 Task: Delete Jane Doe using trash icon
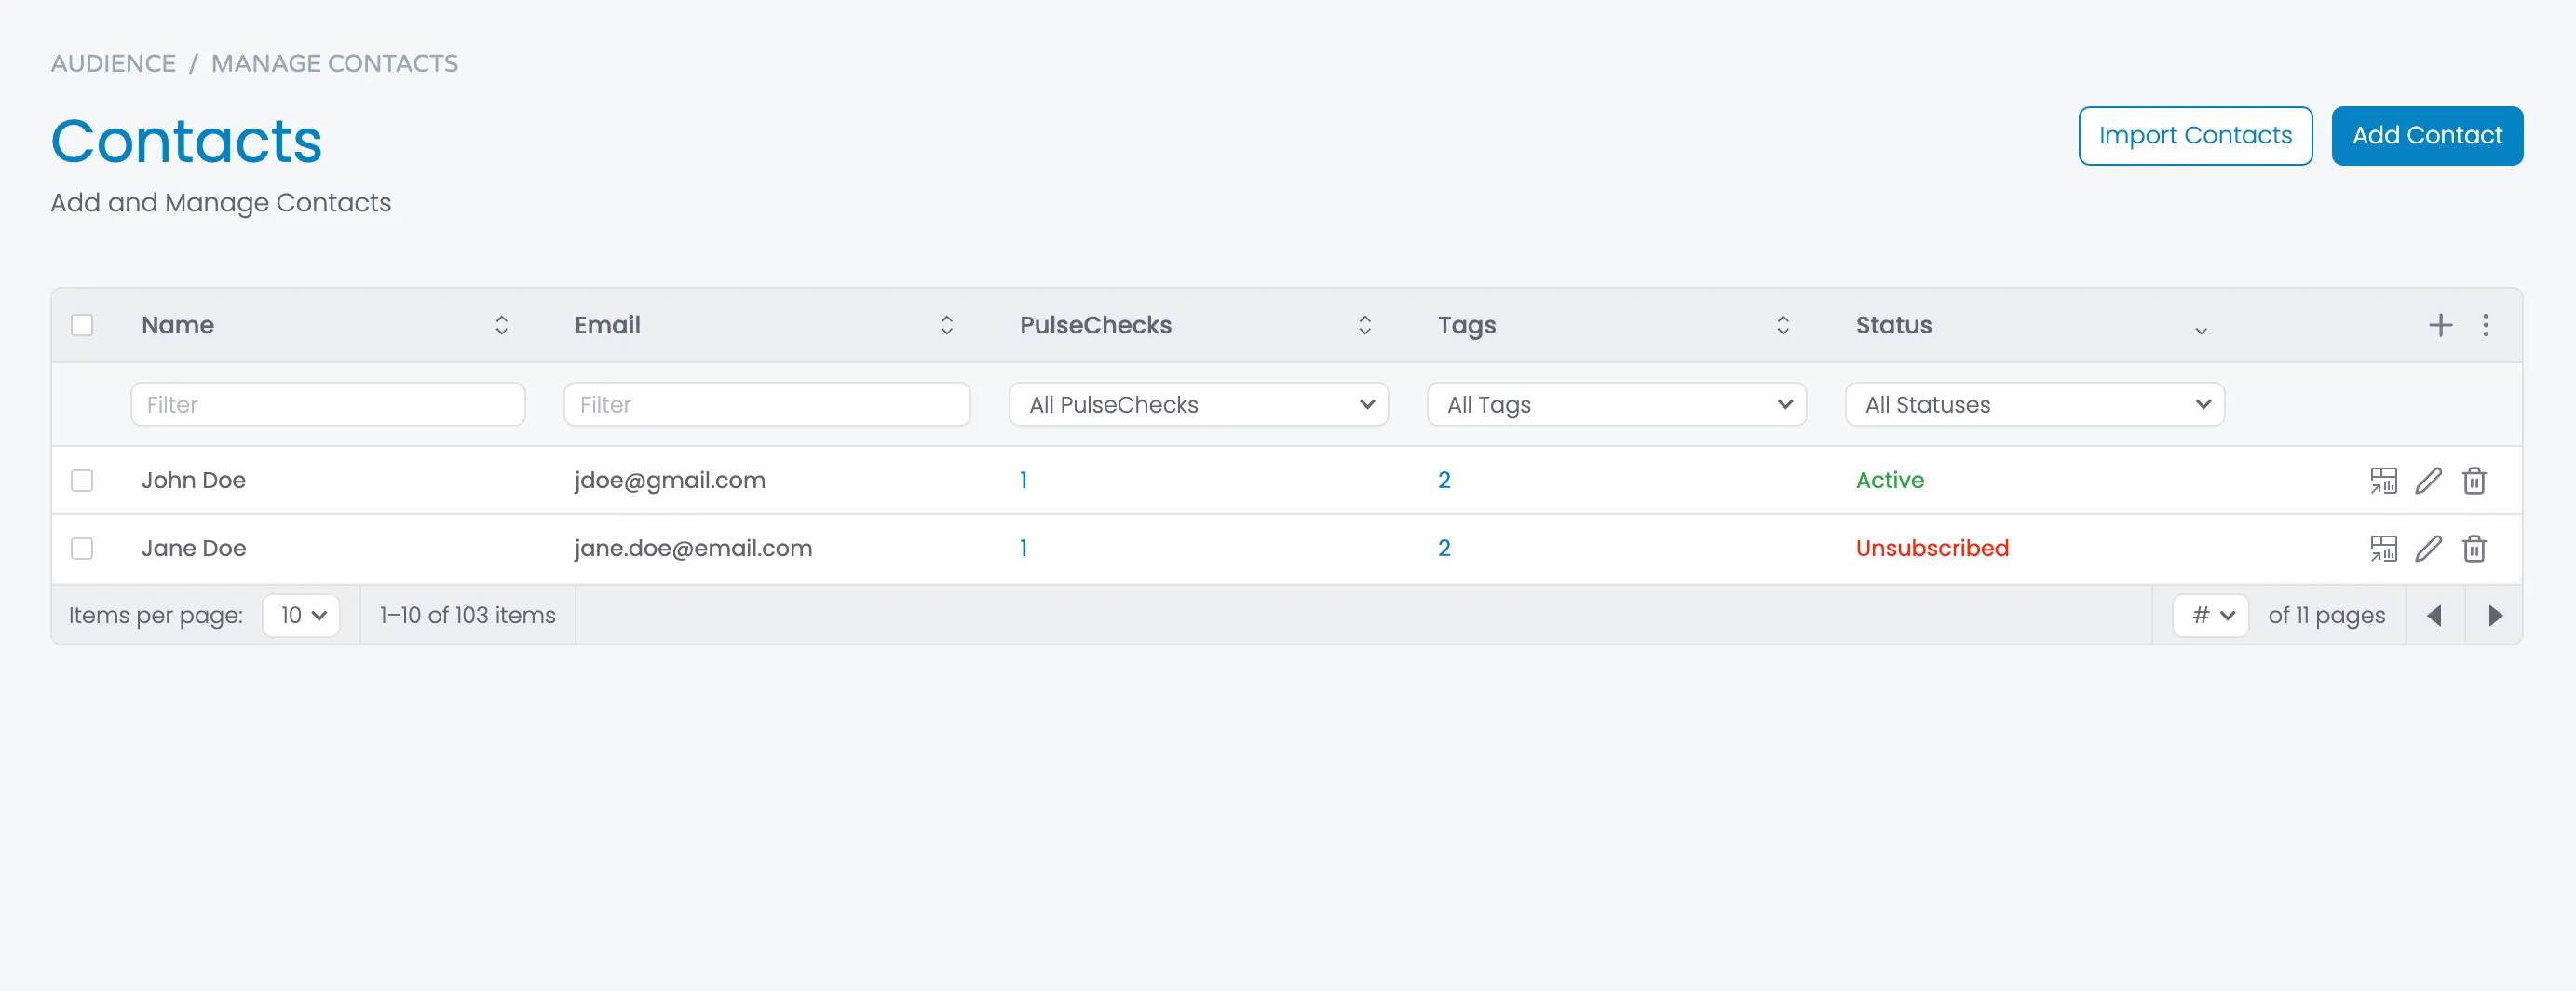click(x=2474, y=549)
